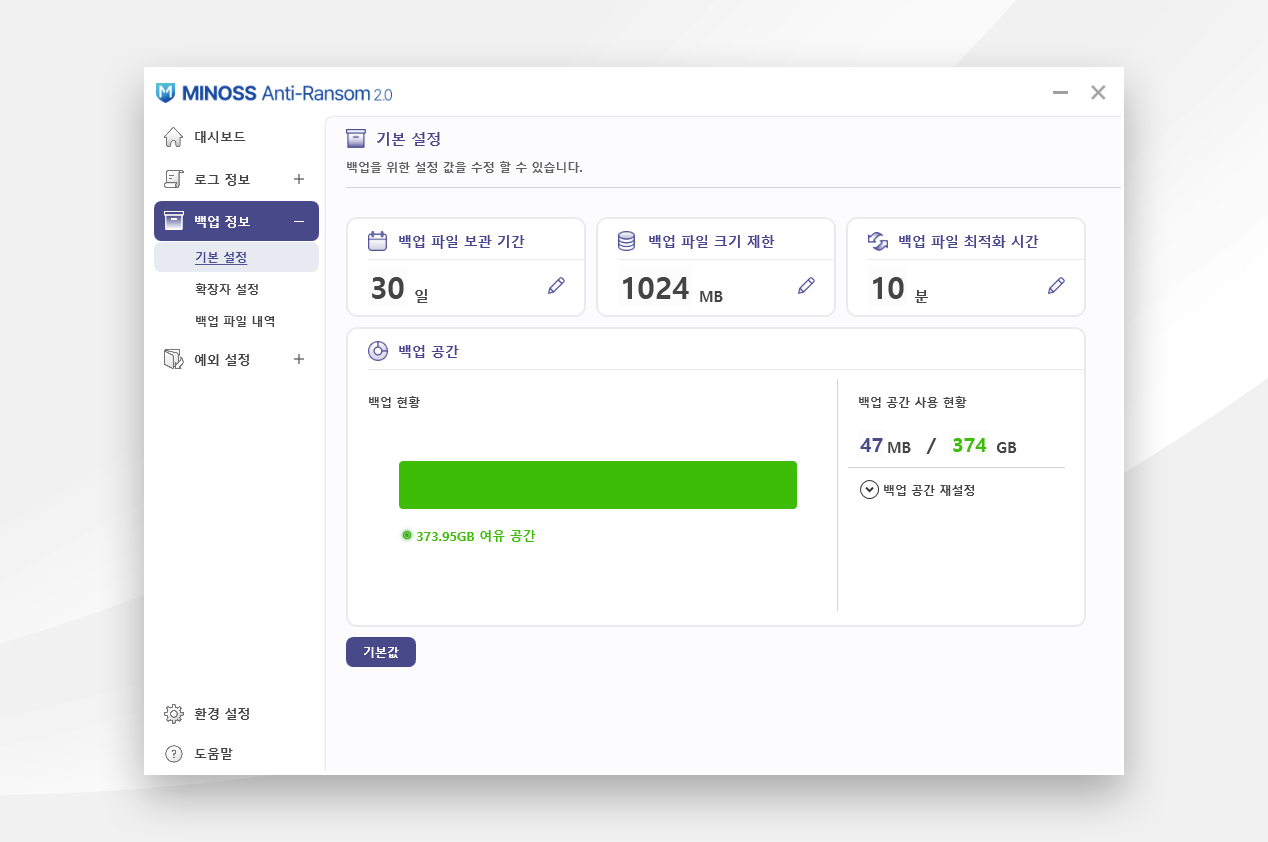The width and height of the screenshot is (1268, 842).
Task: Edit 백업 파일 크기 제한 with pencil icon
Action: click(806, 286)
